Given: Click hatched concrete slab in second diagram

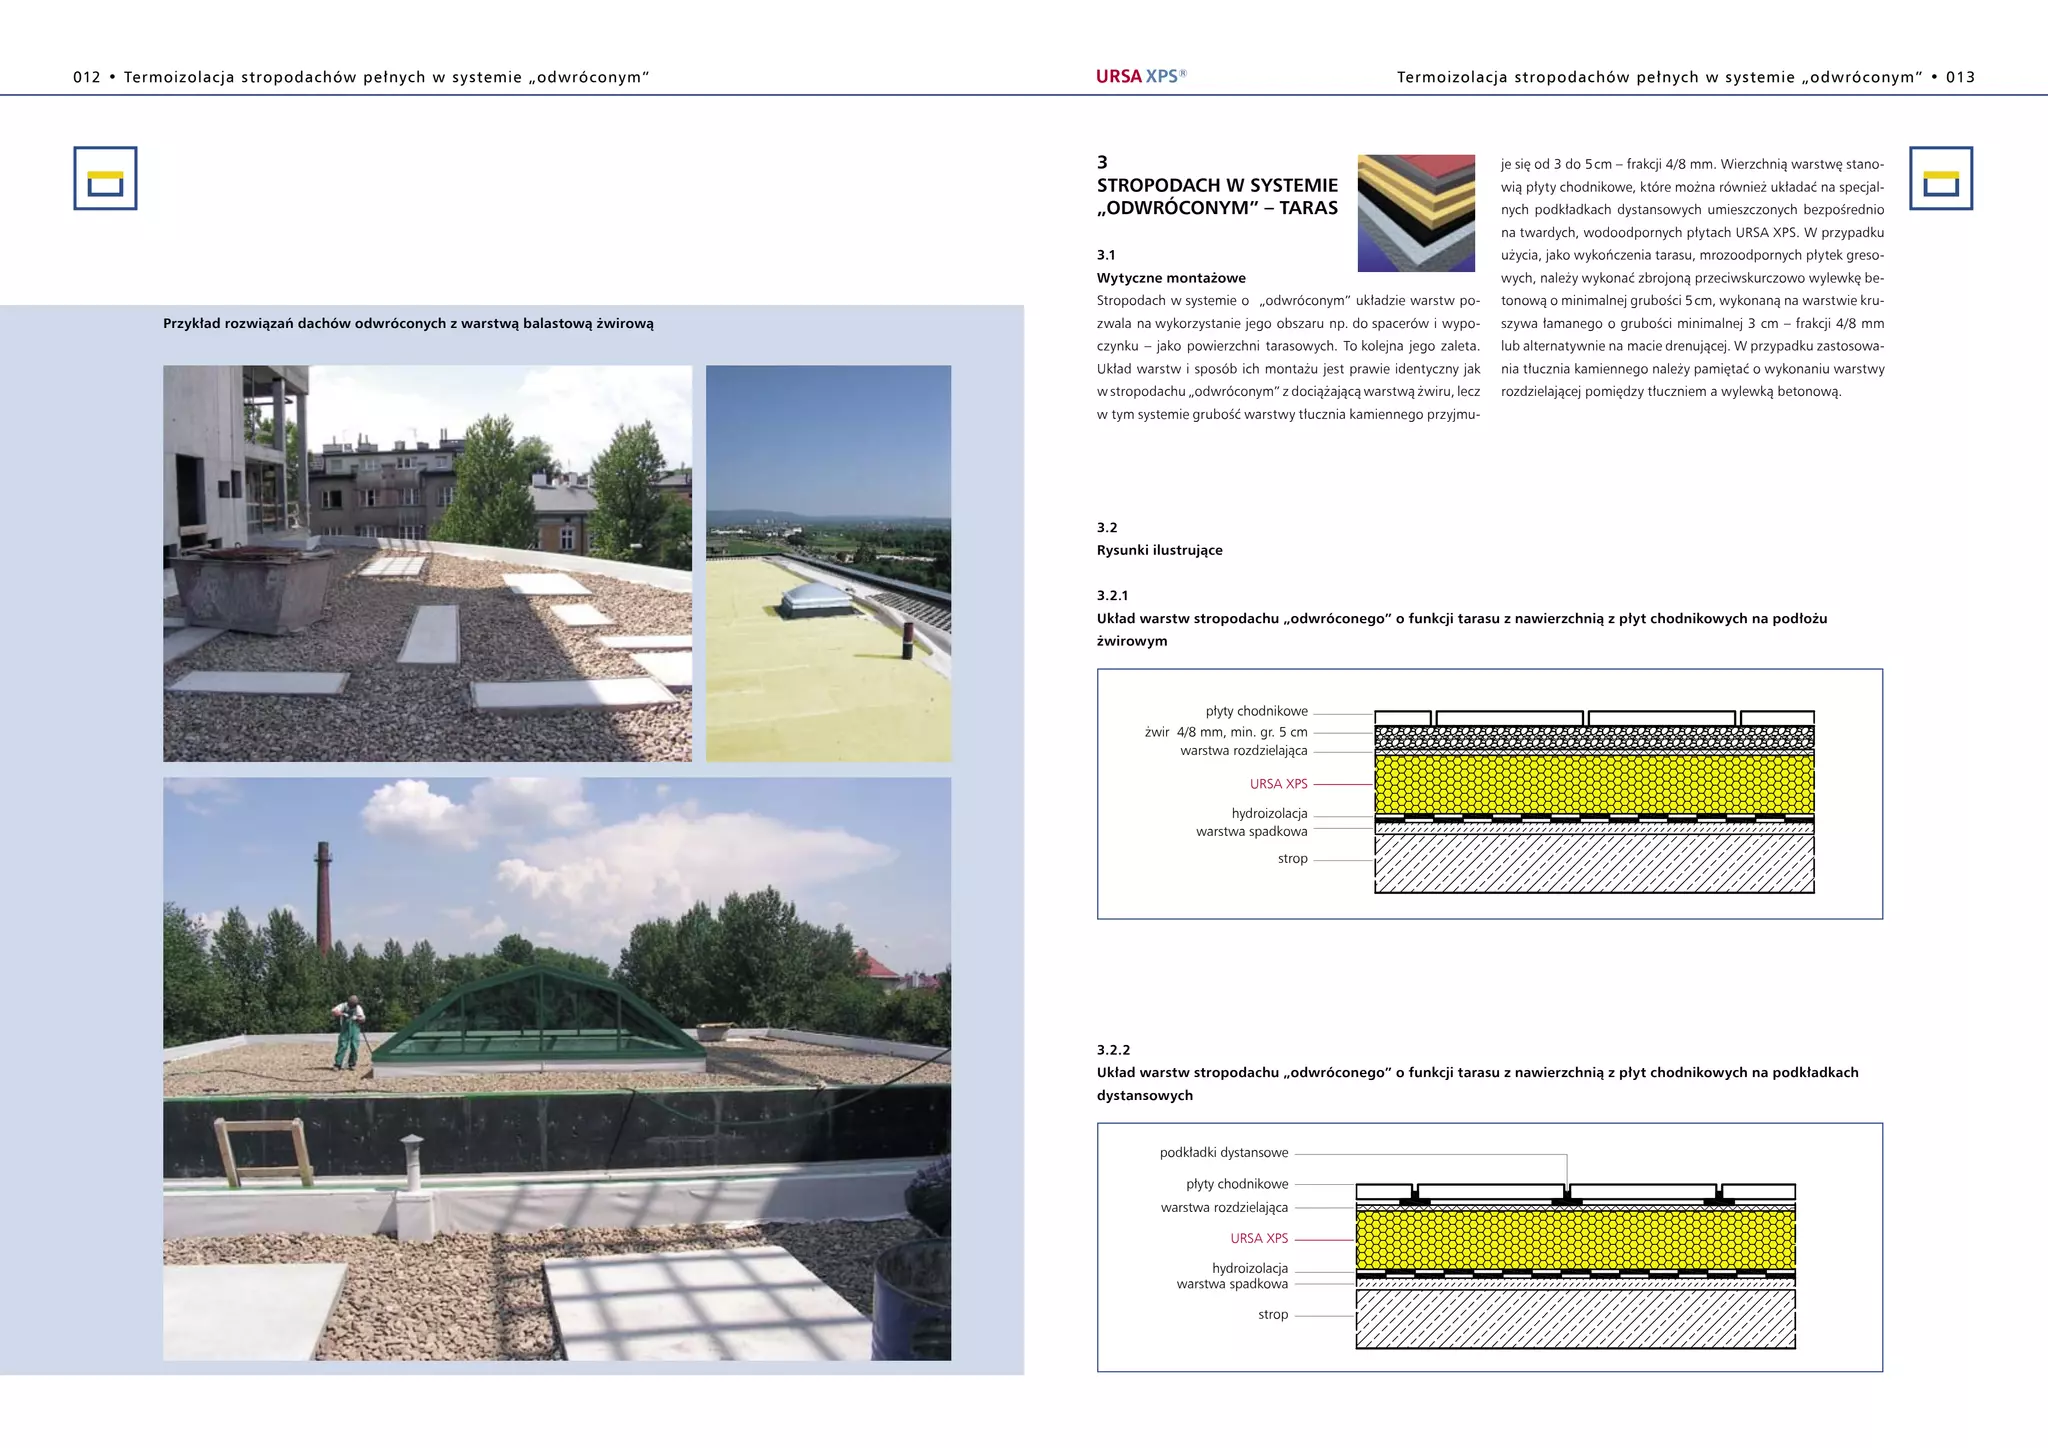Looking at the screenshot, I should click(1575, 1318).
